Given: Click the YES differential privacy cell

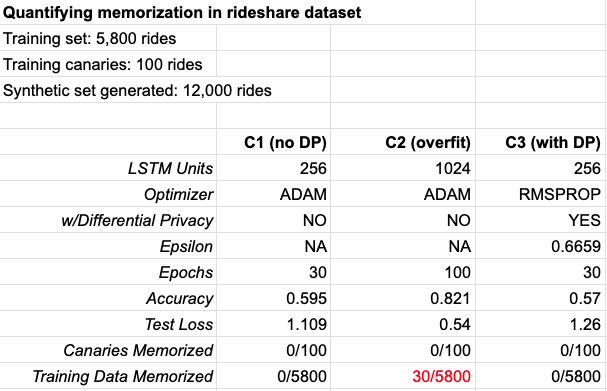Looking at the screenshot, I should pos(541,220).
